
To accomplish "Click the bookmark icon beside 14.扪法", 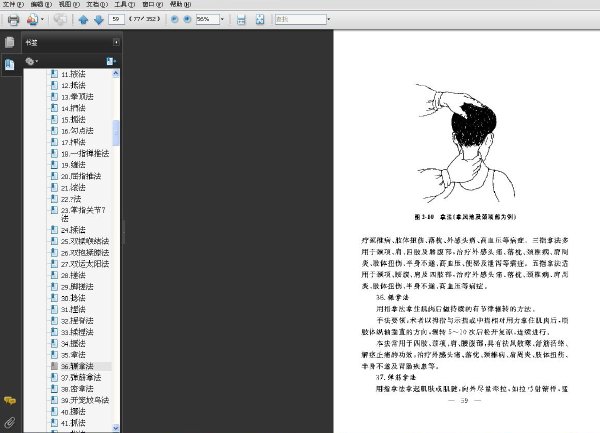I will pyautogui.click(x=55, y=108).
